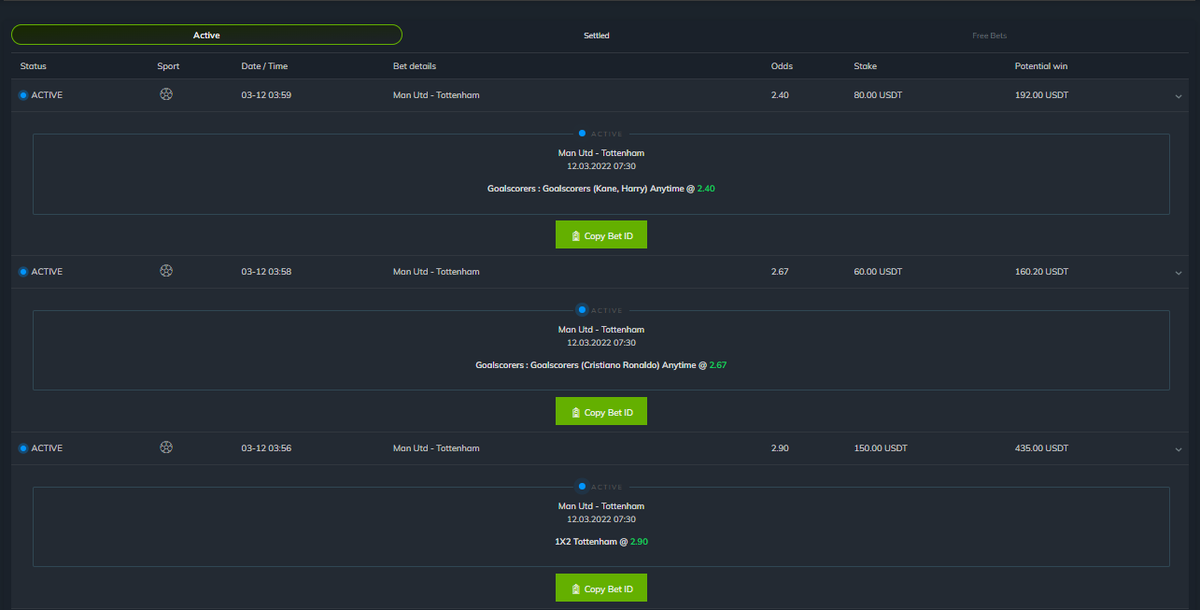Image resolution: width=1200 pixels, height=610 pixels.
Task: Click the Bet details column header
Action: click(x=414, y=66)
